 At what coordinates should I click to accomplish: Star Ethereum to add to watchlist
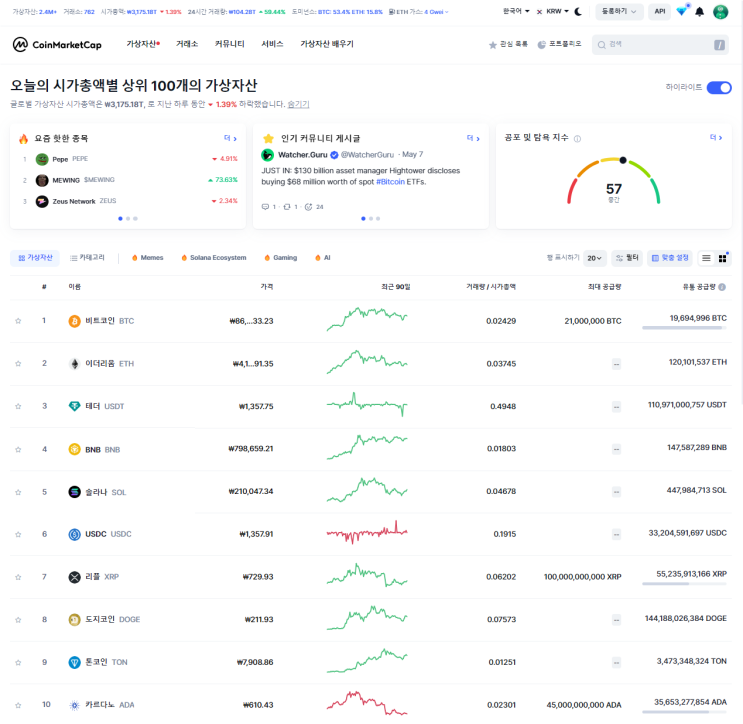(18, 364)
